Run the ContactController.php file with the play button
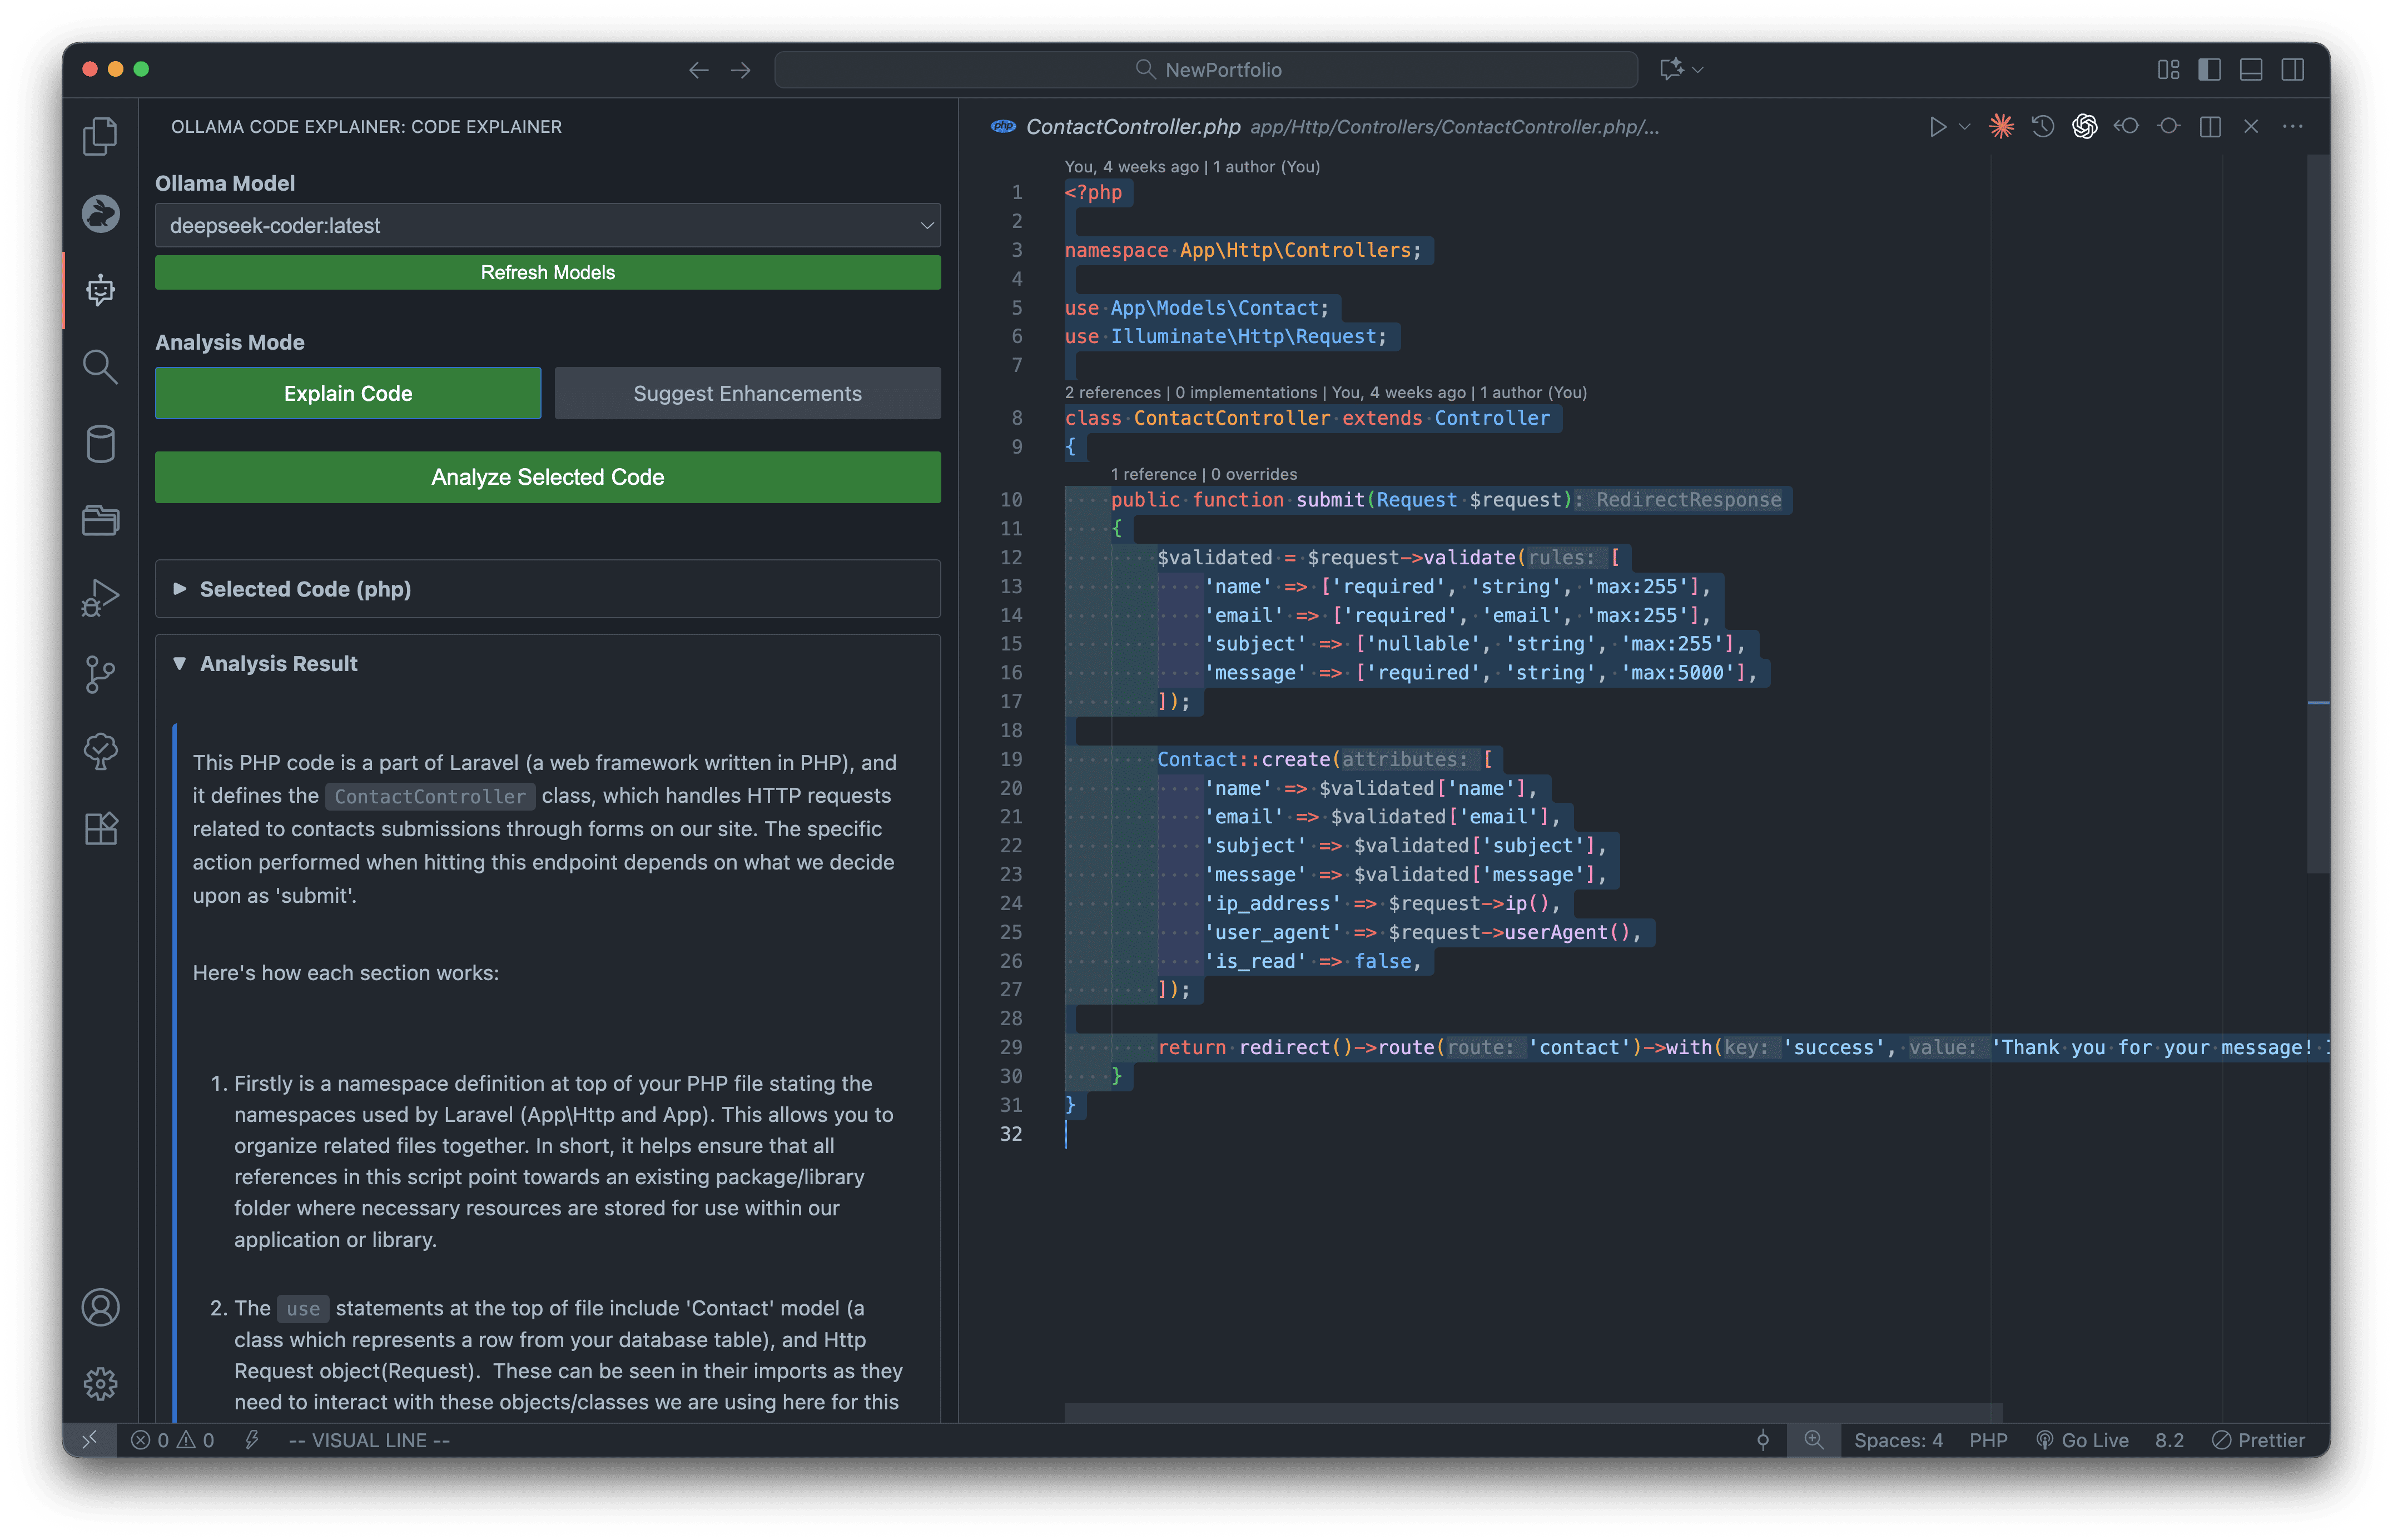Screen dimensions: 2393x1540 [x=1938, y=126]
